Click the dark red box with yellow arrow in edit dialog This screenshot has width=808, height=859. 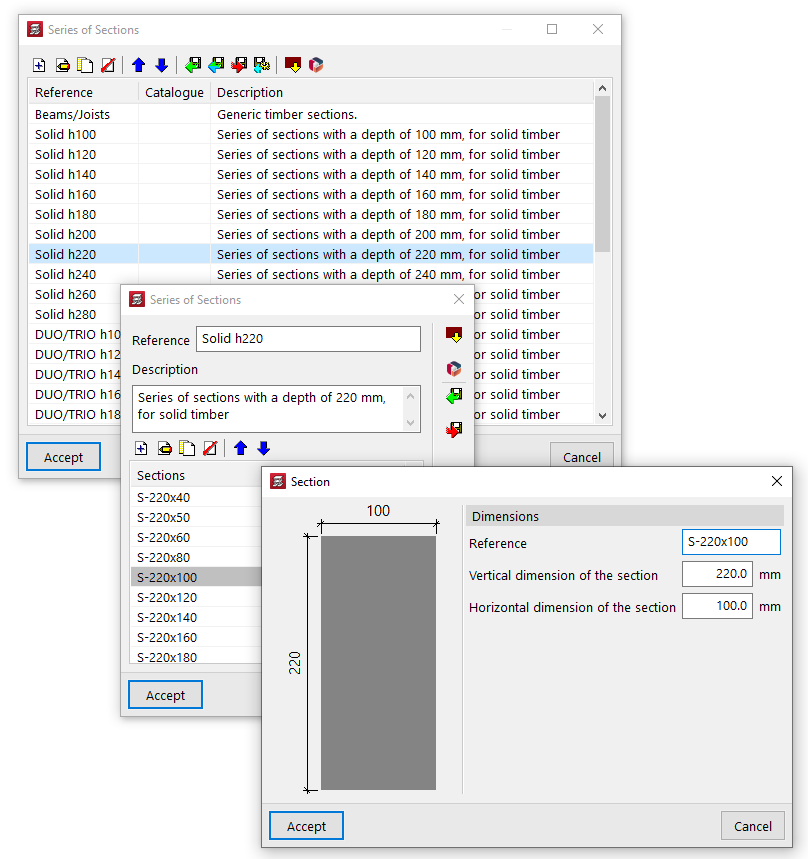pos(454,335)
